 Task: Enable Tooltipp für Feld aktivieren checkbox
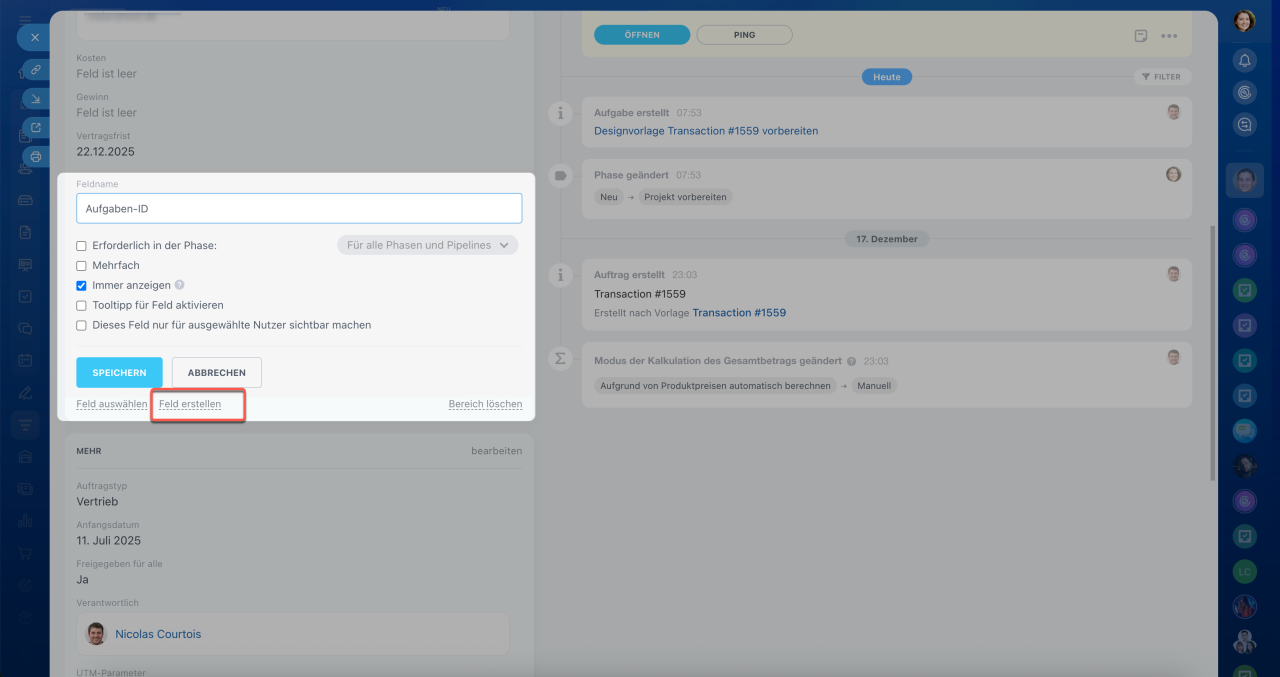[x=81, y=305]
